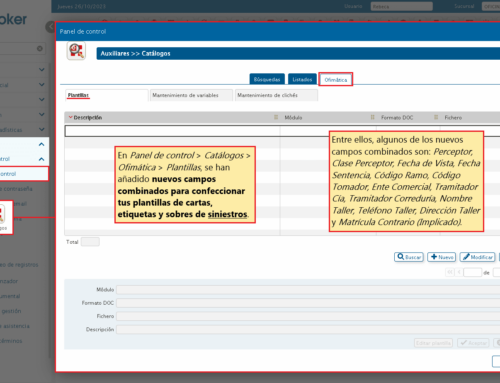
Task: Sort by the Descripción column header
Action: click(88, 117)
